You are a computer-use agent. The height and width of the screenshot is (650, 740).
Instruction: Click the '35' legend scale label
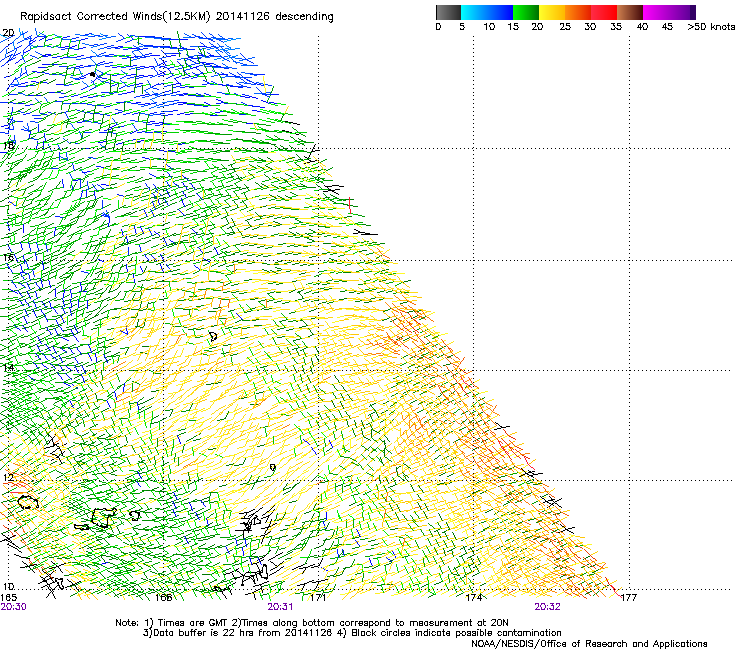coord(616,27)
